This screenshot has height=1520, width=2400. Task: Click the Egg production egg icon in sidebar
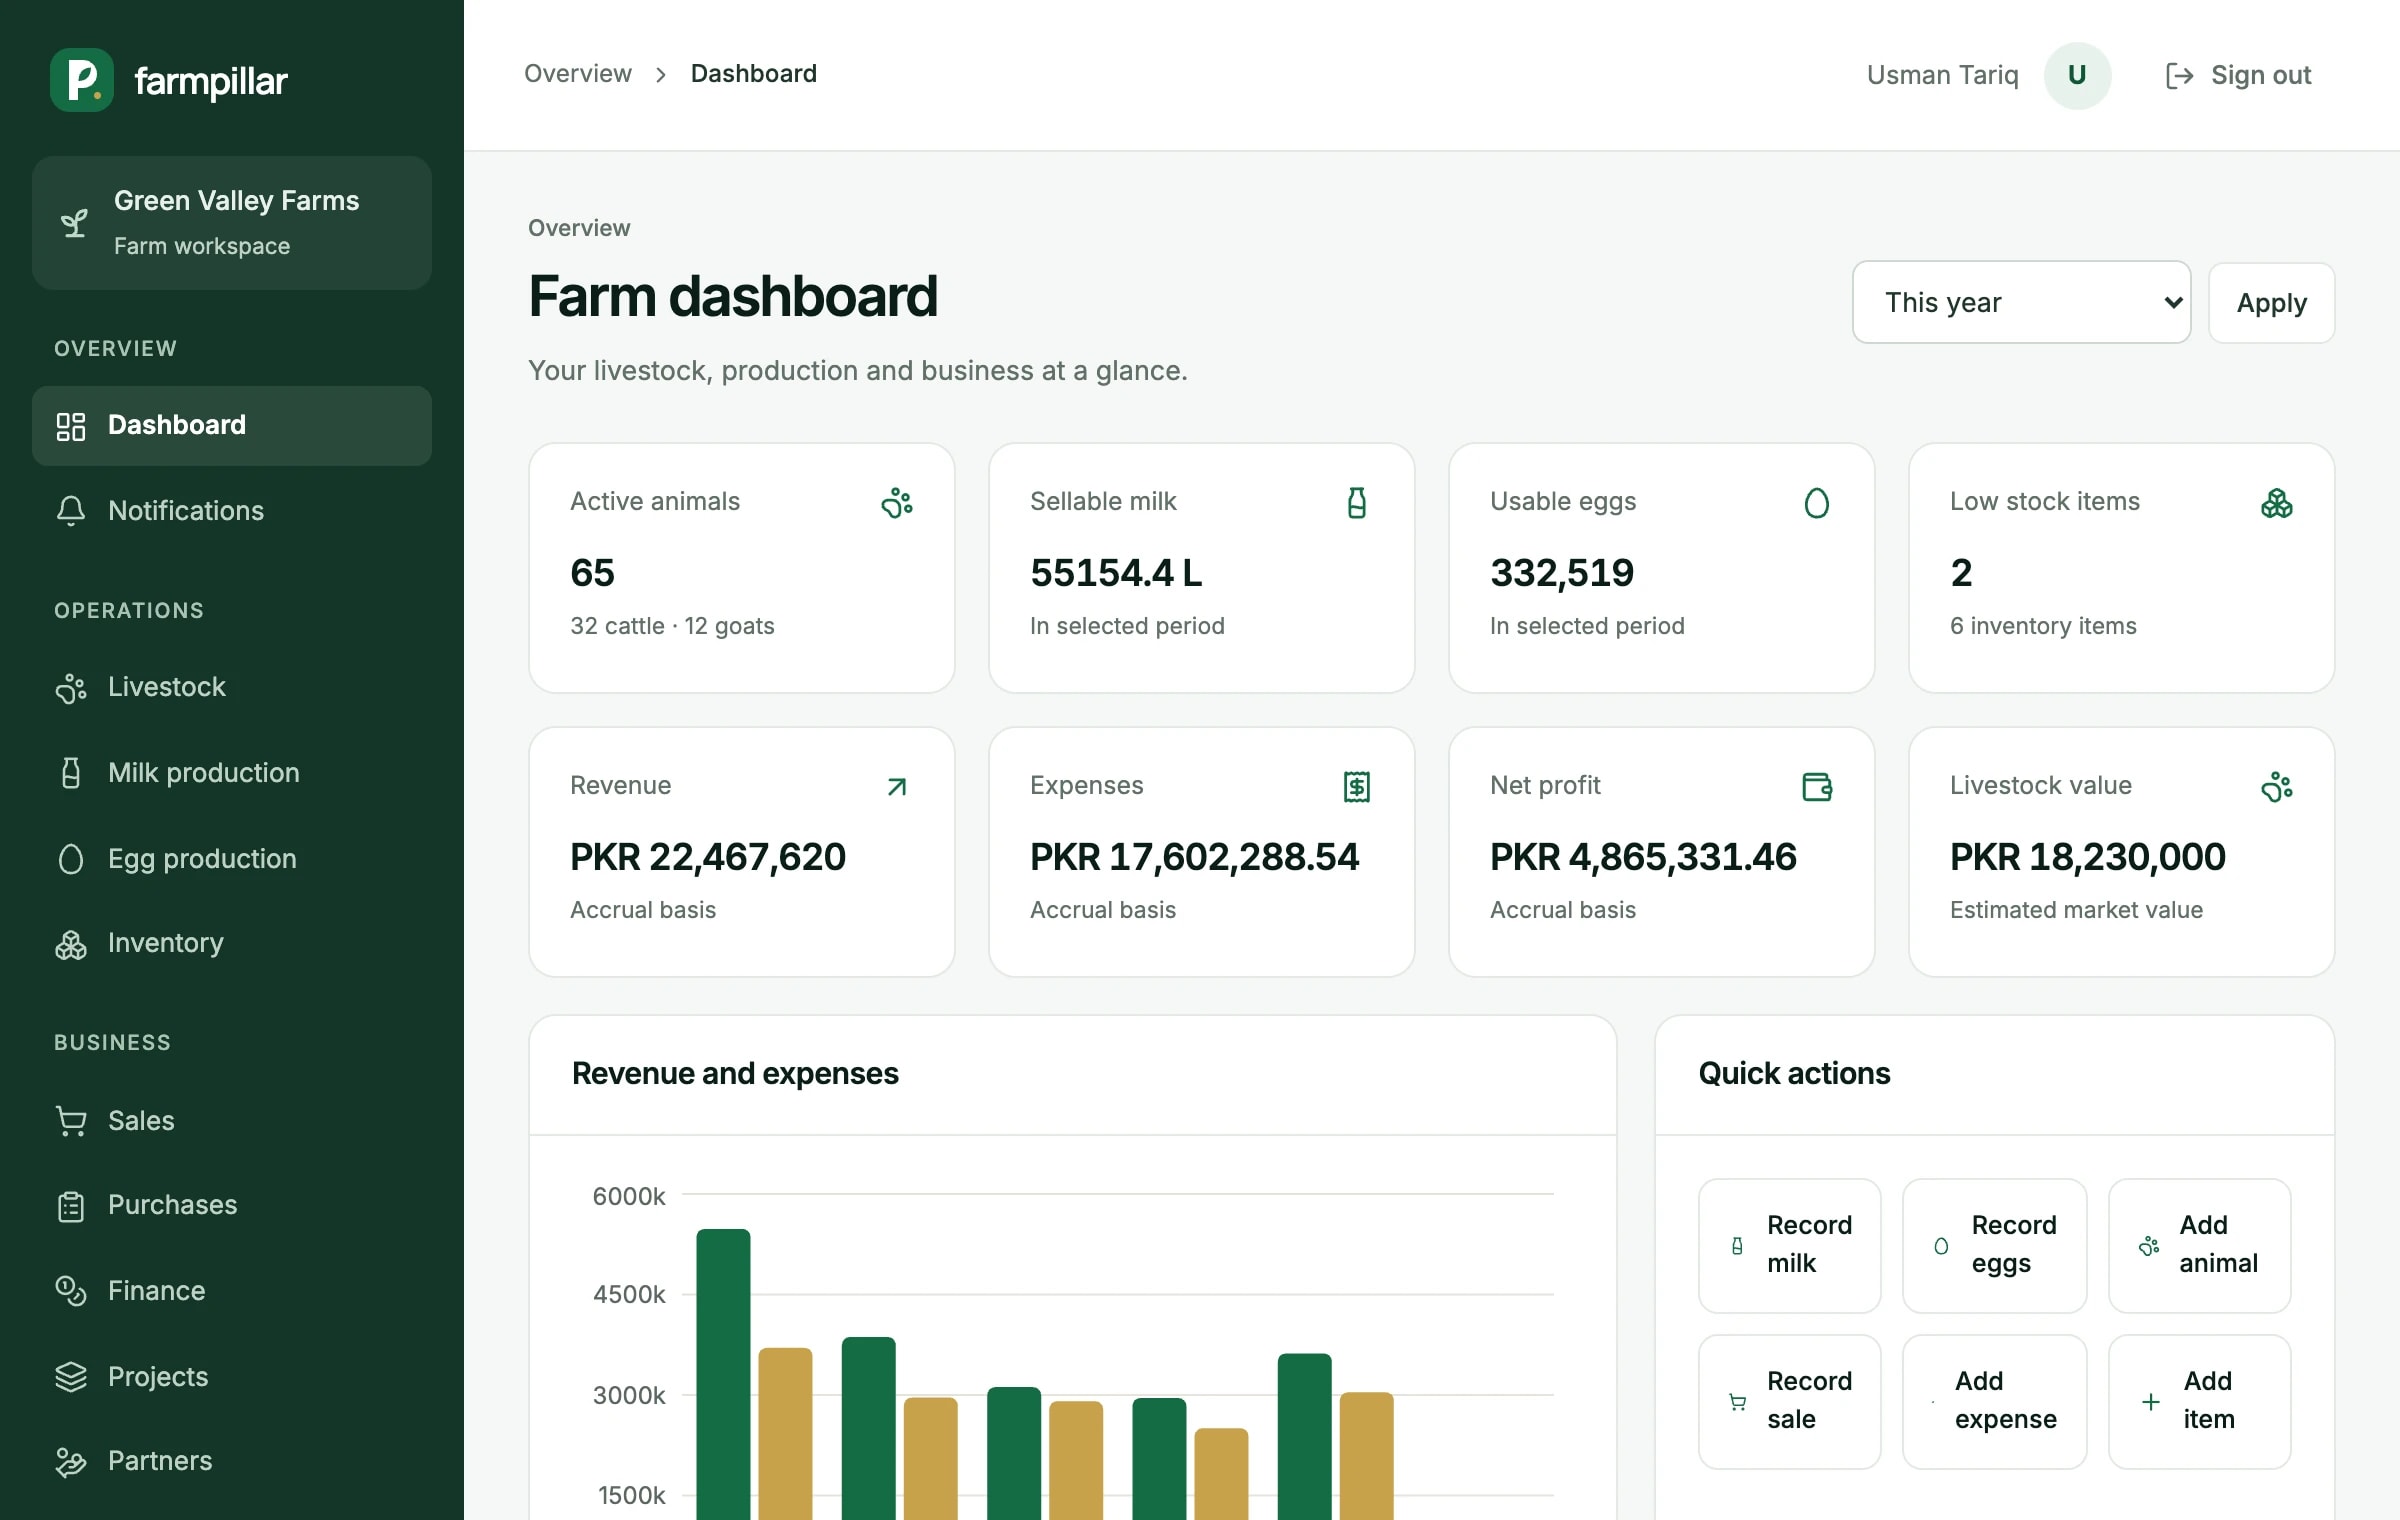(x=71, y=859)
